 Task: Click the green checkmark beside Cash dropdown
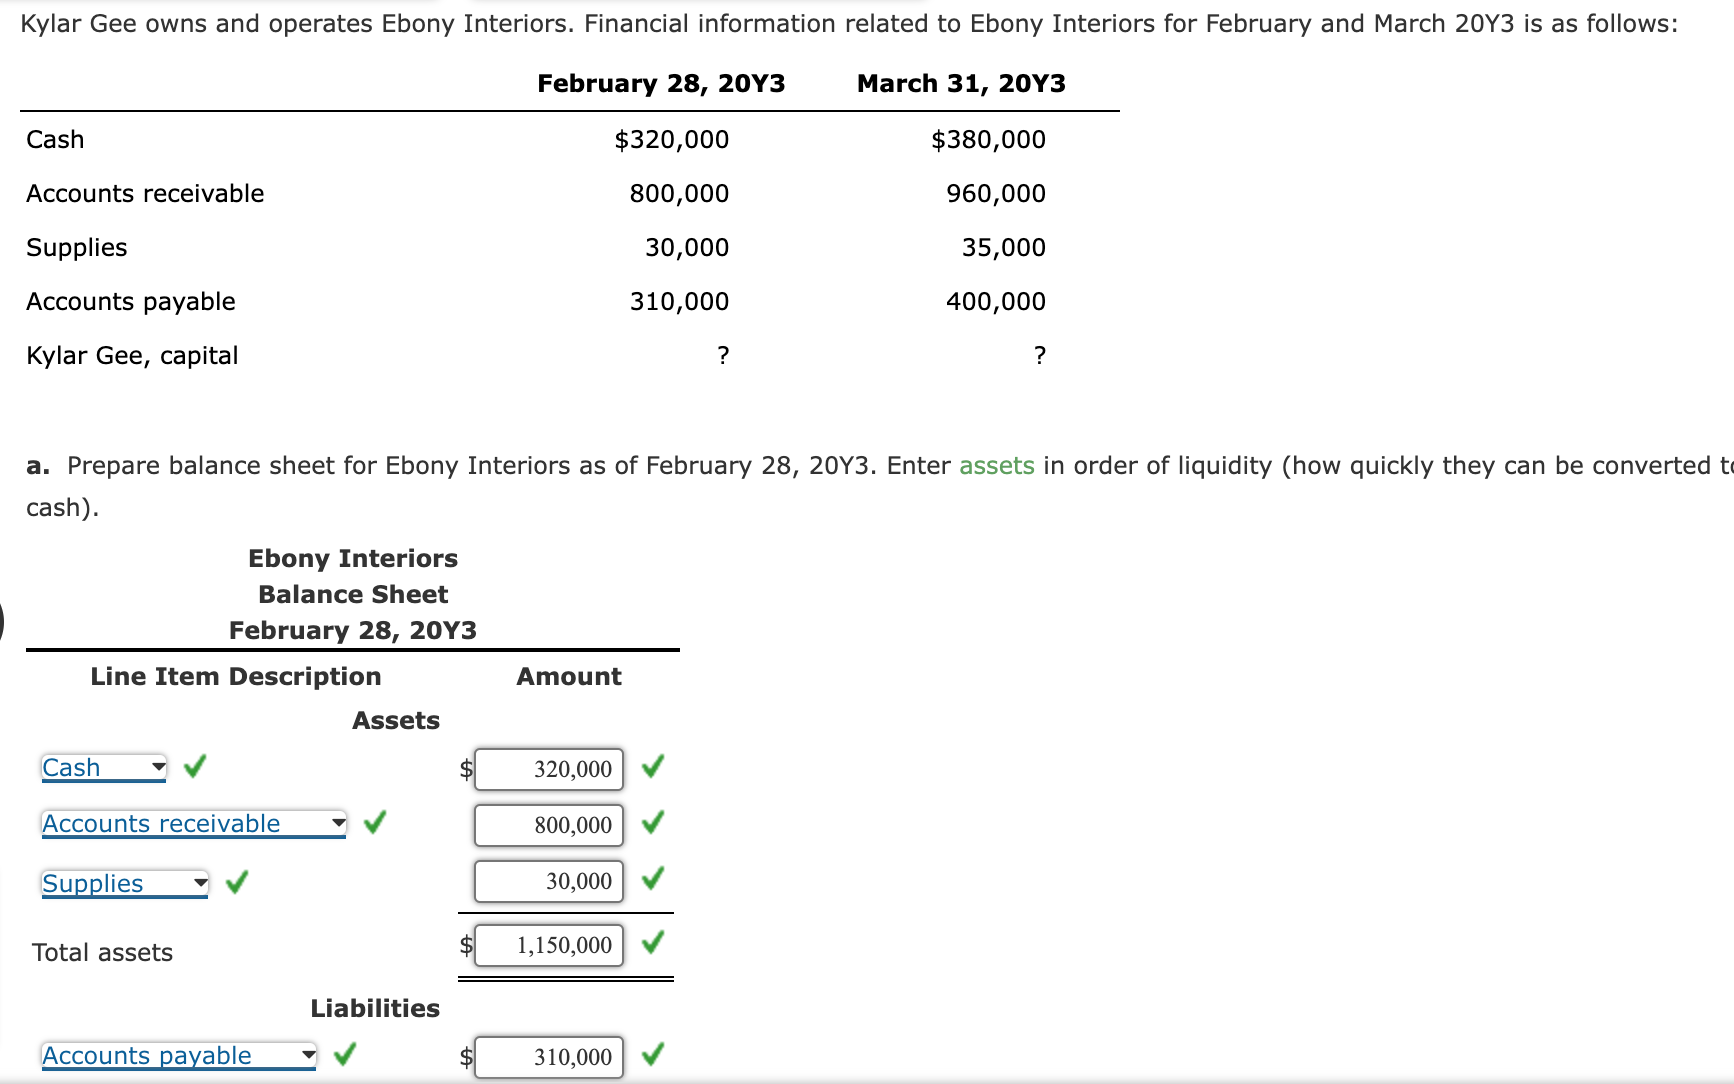tap(195, 767)
